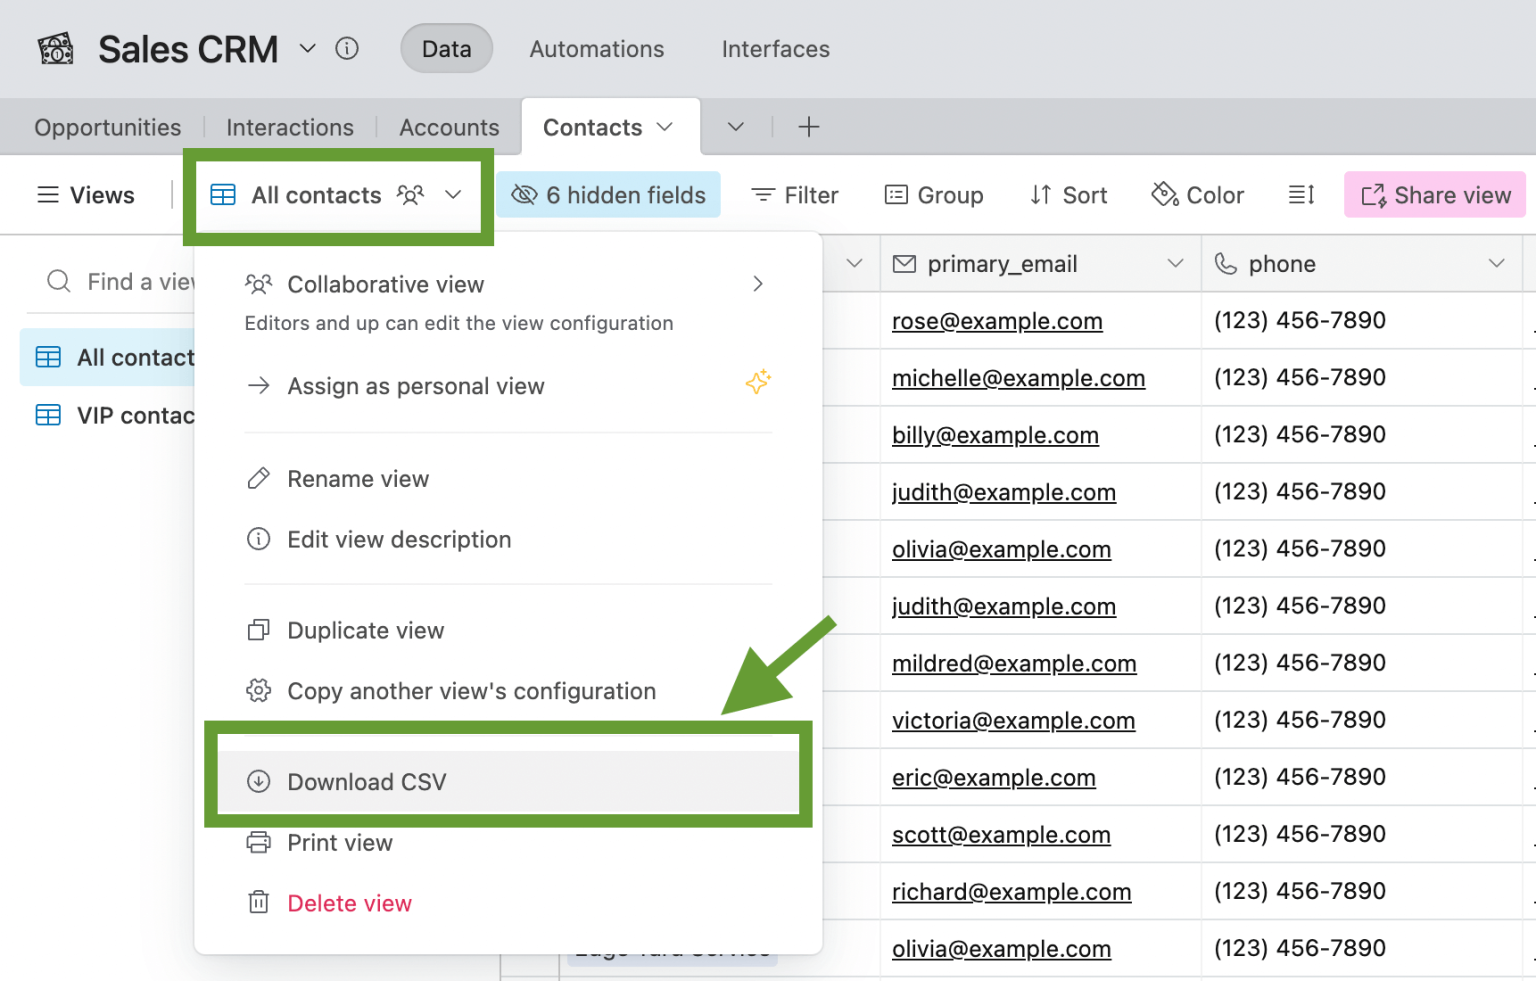Choose Delete view from the menu

[349, 904]
